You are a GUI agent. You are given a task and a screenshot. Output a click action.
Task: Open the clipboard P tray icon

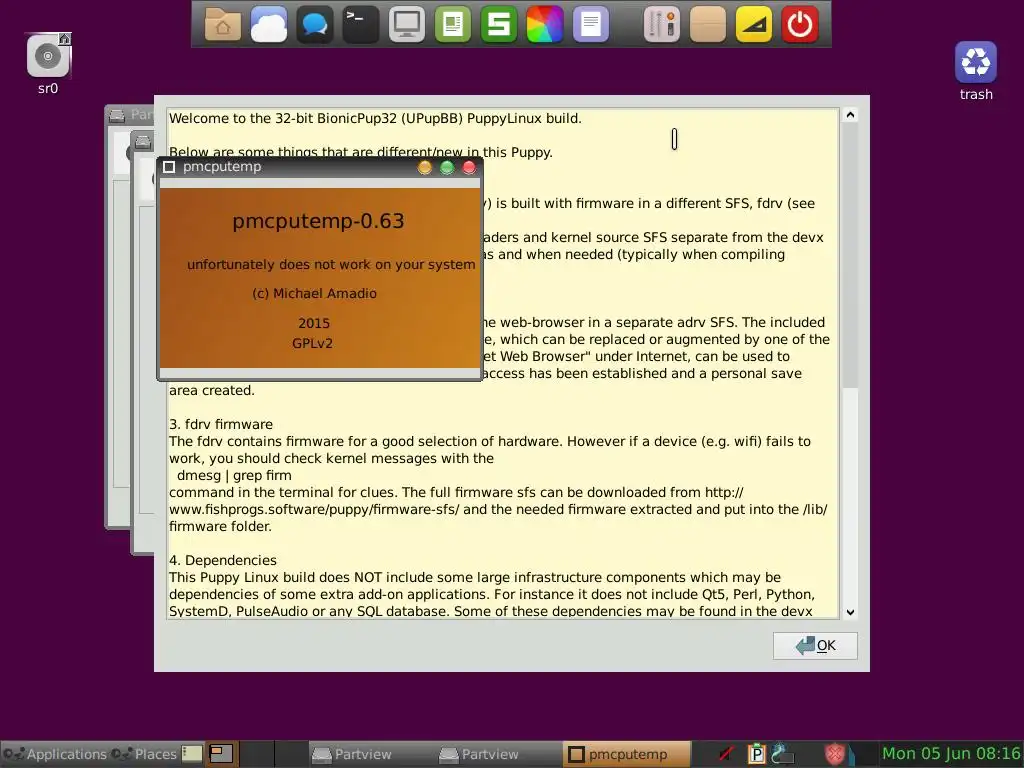tap(756, 754)
